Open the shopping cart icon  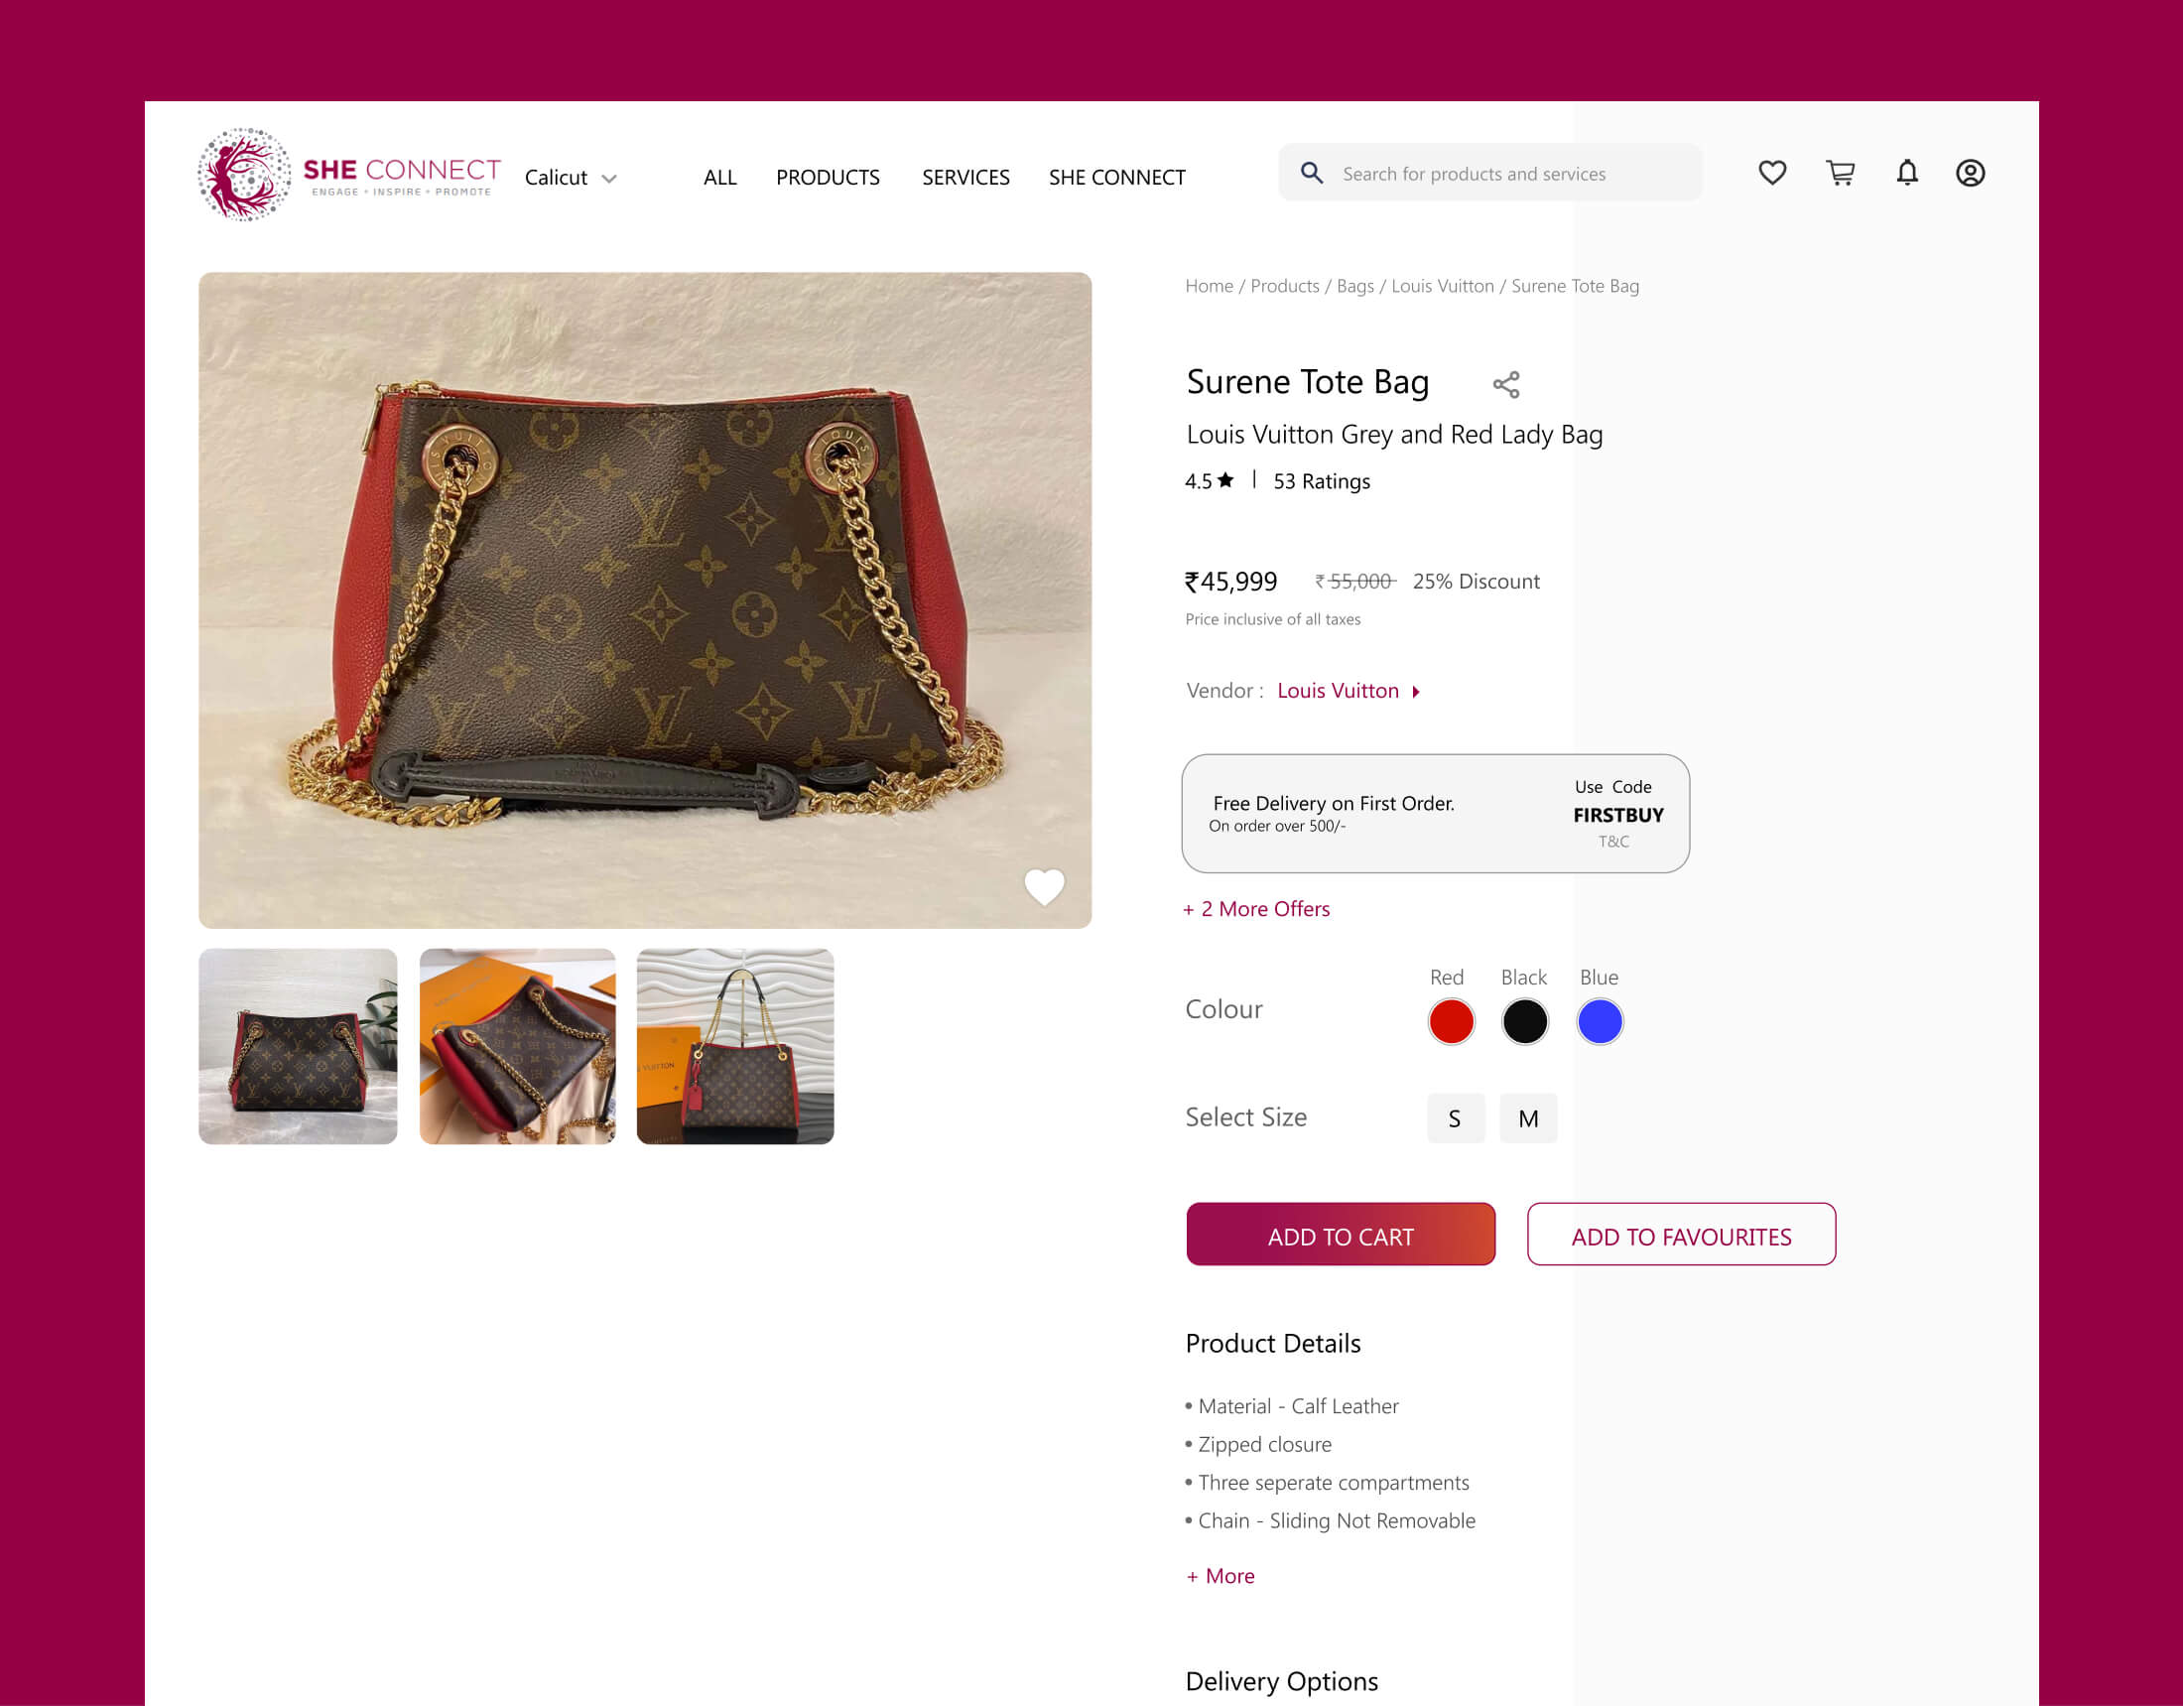pos(1840,173)
